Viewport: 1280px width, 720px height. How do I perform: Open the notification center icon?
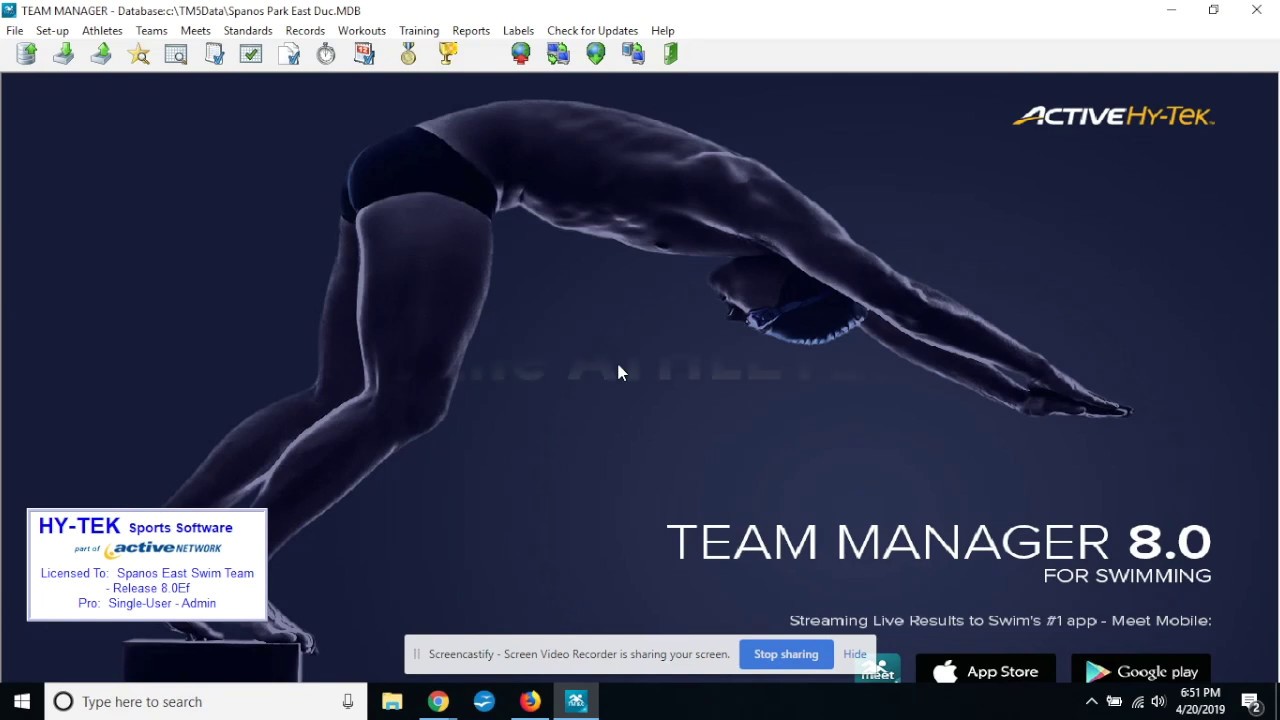pyautogui.click(x=1250, y=702)
